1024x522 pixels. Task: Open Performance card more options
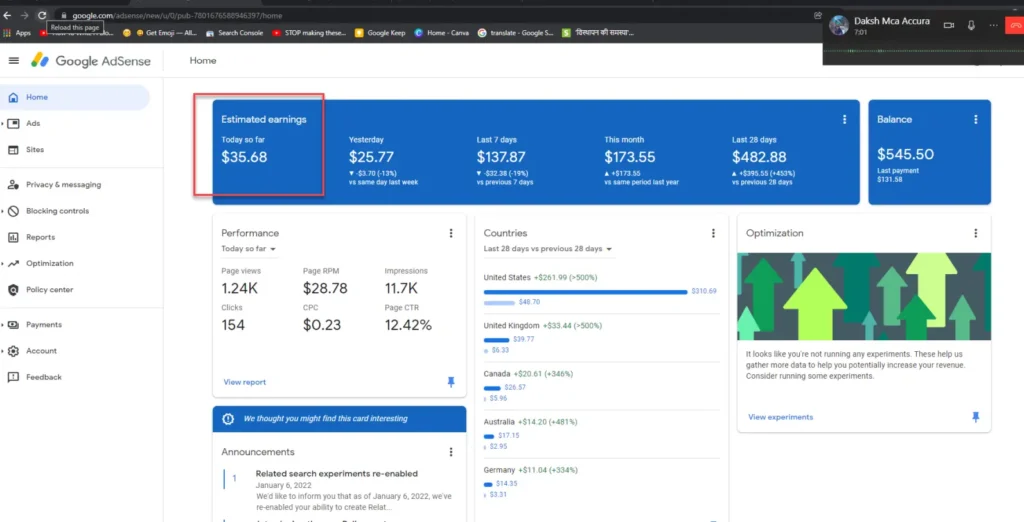(451, 233)
